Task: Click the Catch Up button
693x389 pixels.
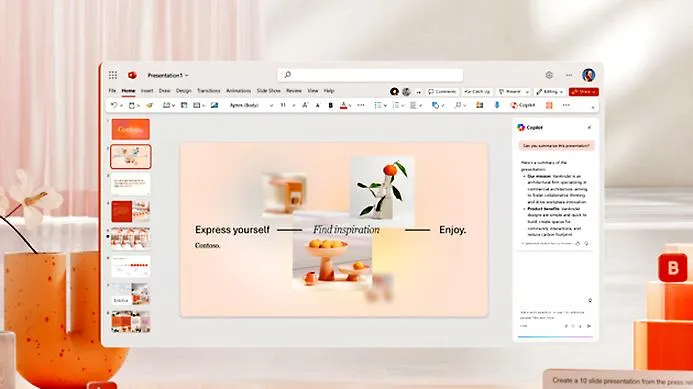Action: click(477, 92)
